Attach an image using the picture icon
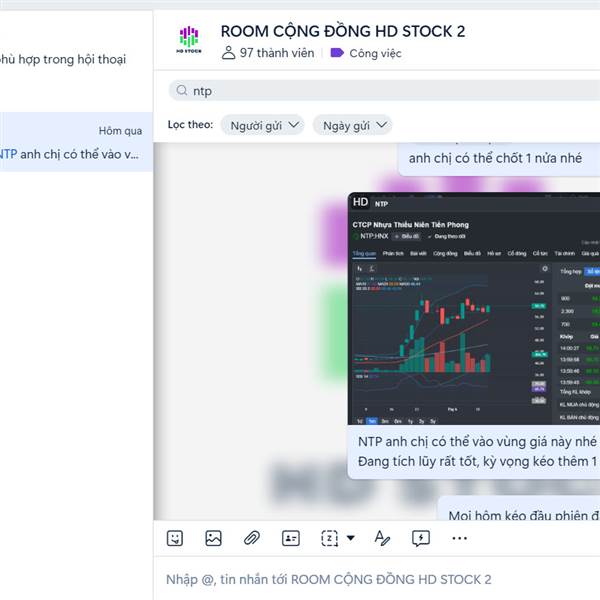 pyautogui.click(x=213, y=538)
